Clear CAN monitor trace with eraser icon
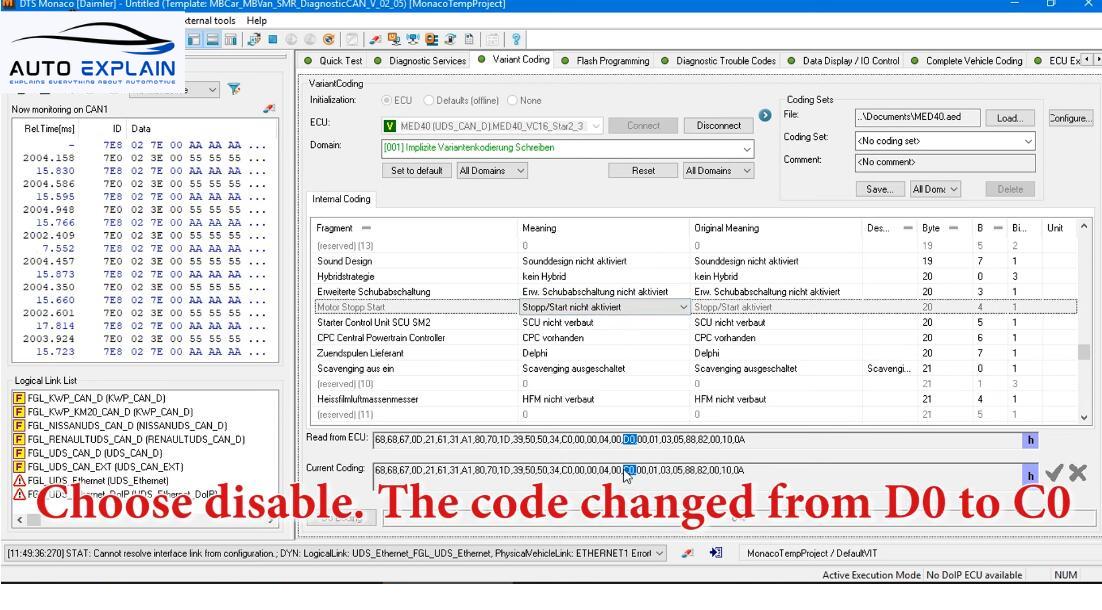Screen dimensions: 1102x610 (x=268, y=109)
